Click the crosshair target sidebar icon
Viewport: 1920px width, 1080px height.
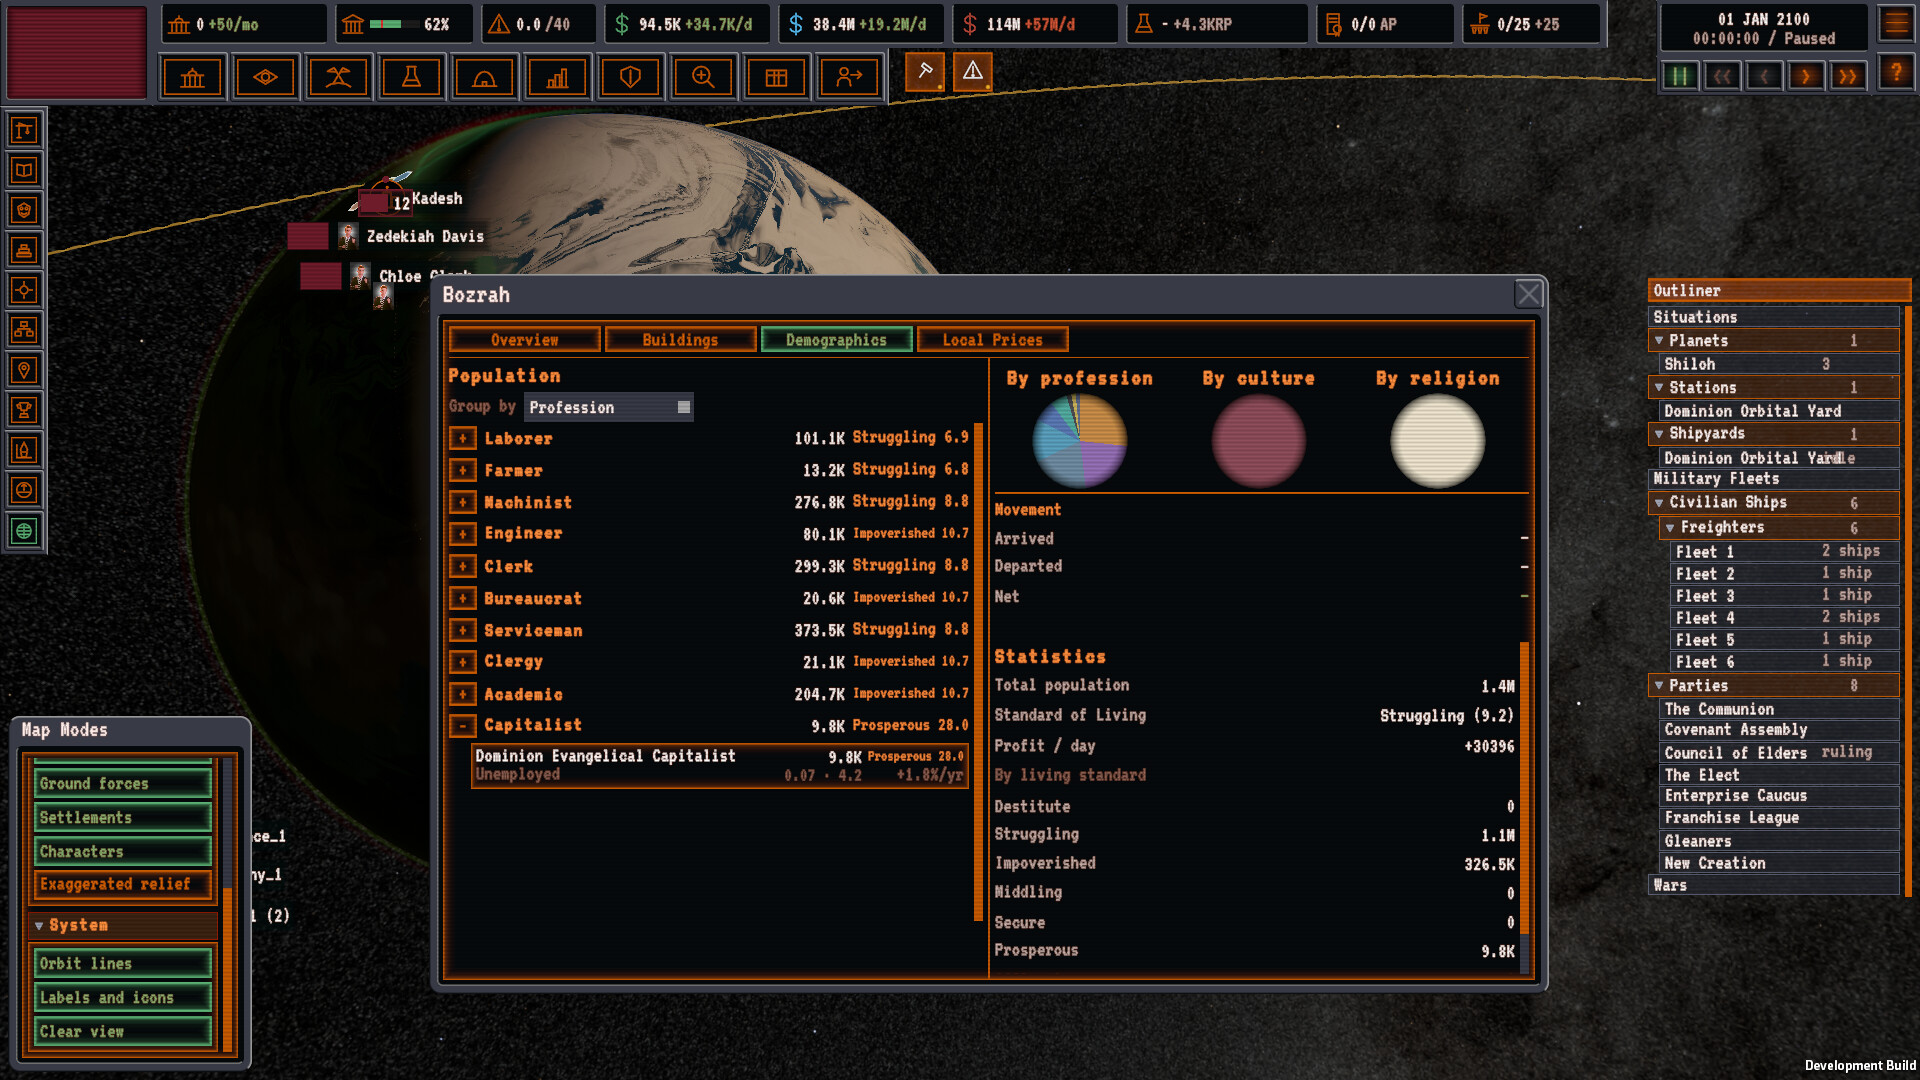point(24,290)
